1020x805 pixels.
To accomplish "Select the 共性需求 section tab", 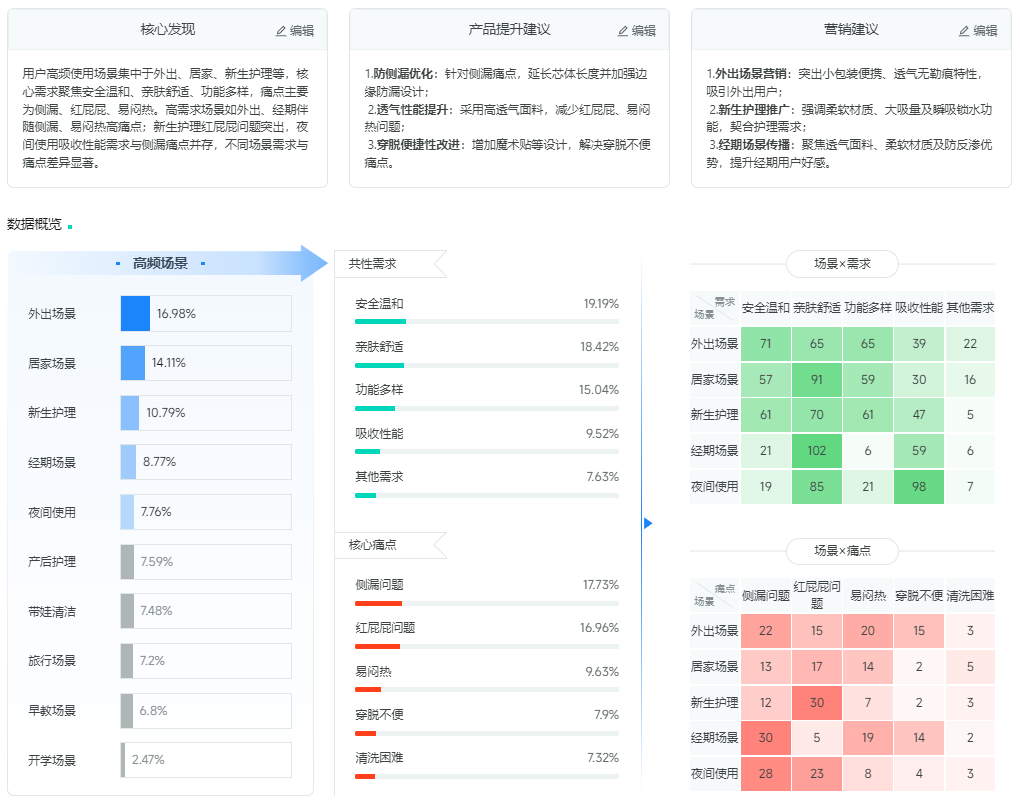I will click(373, 264).
